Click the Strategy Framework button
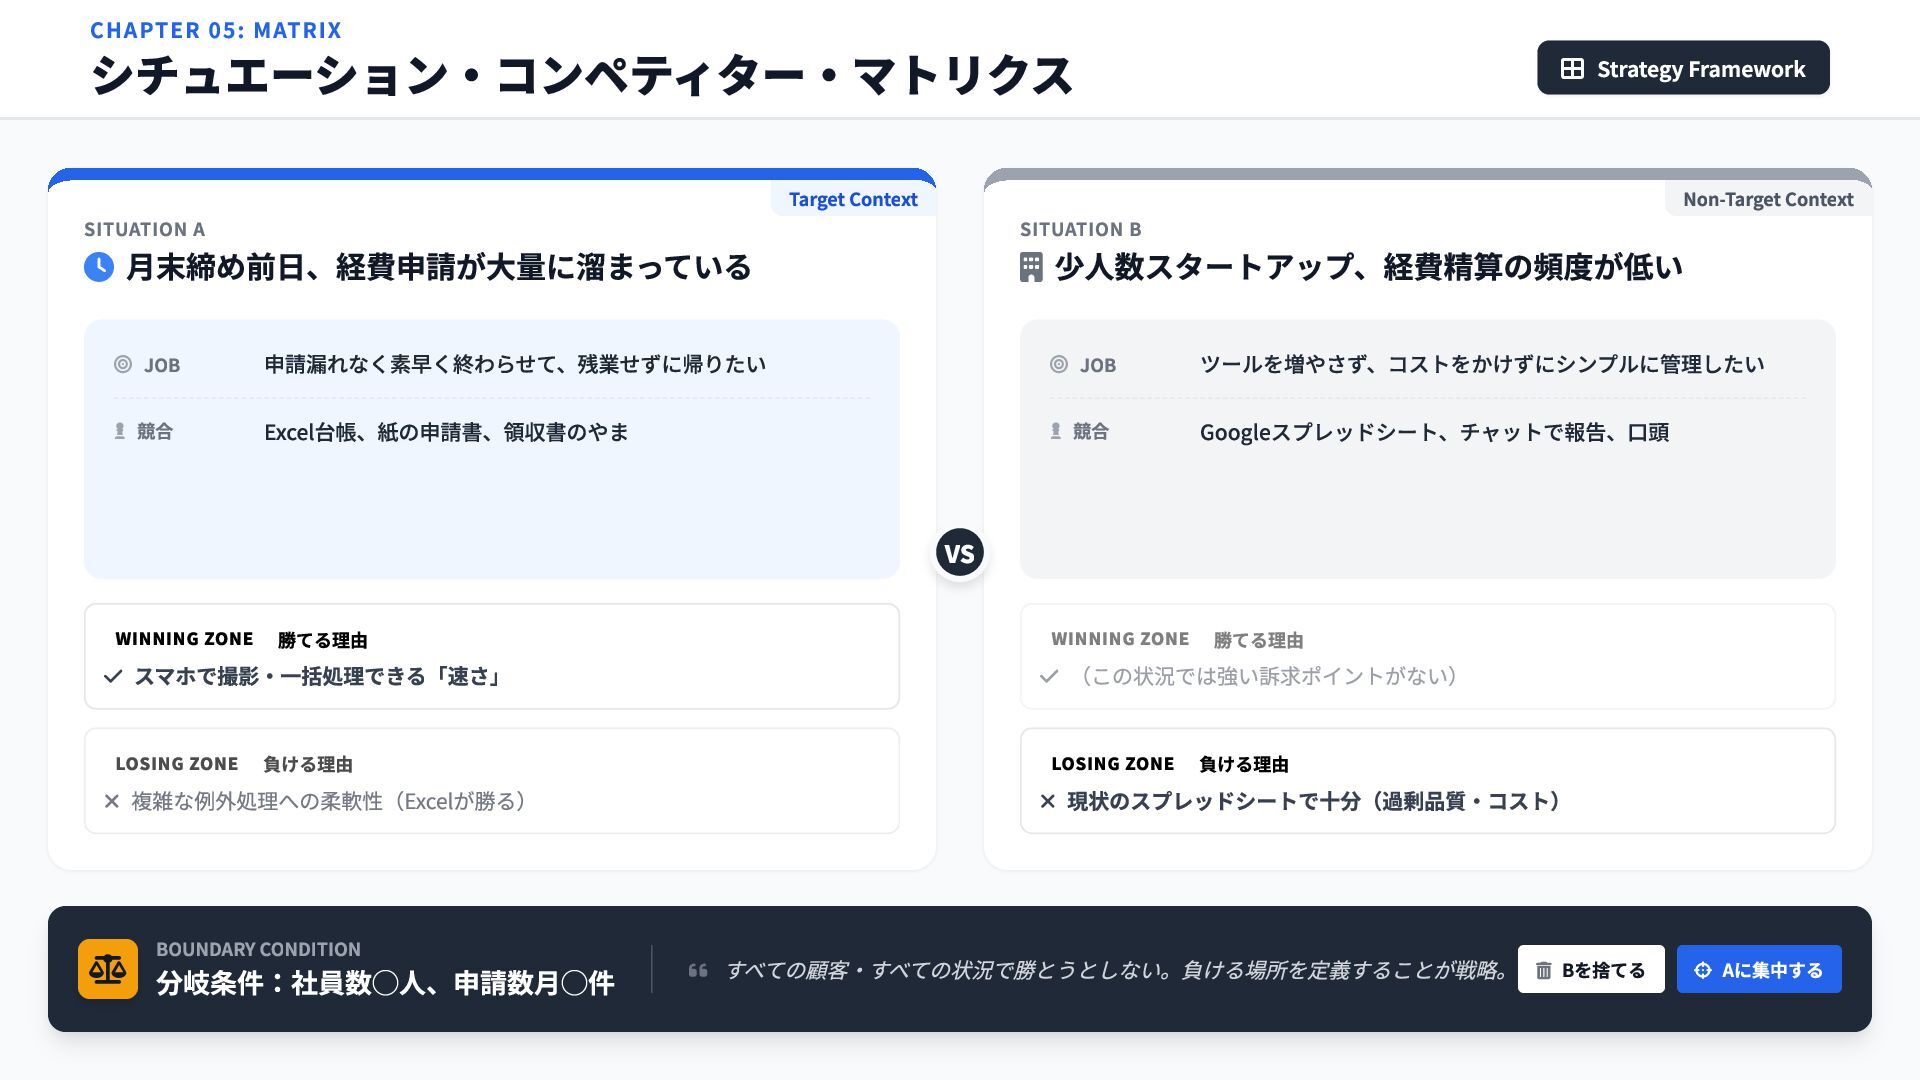Viewport: 1920px width, 1080px height. pos(1683,68)
